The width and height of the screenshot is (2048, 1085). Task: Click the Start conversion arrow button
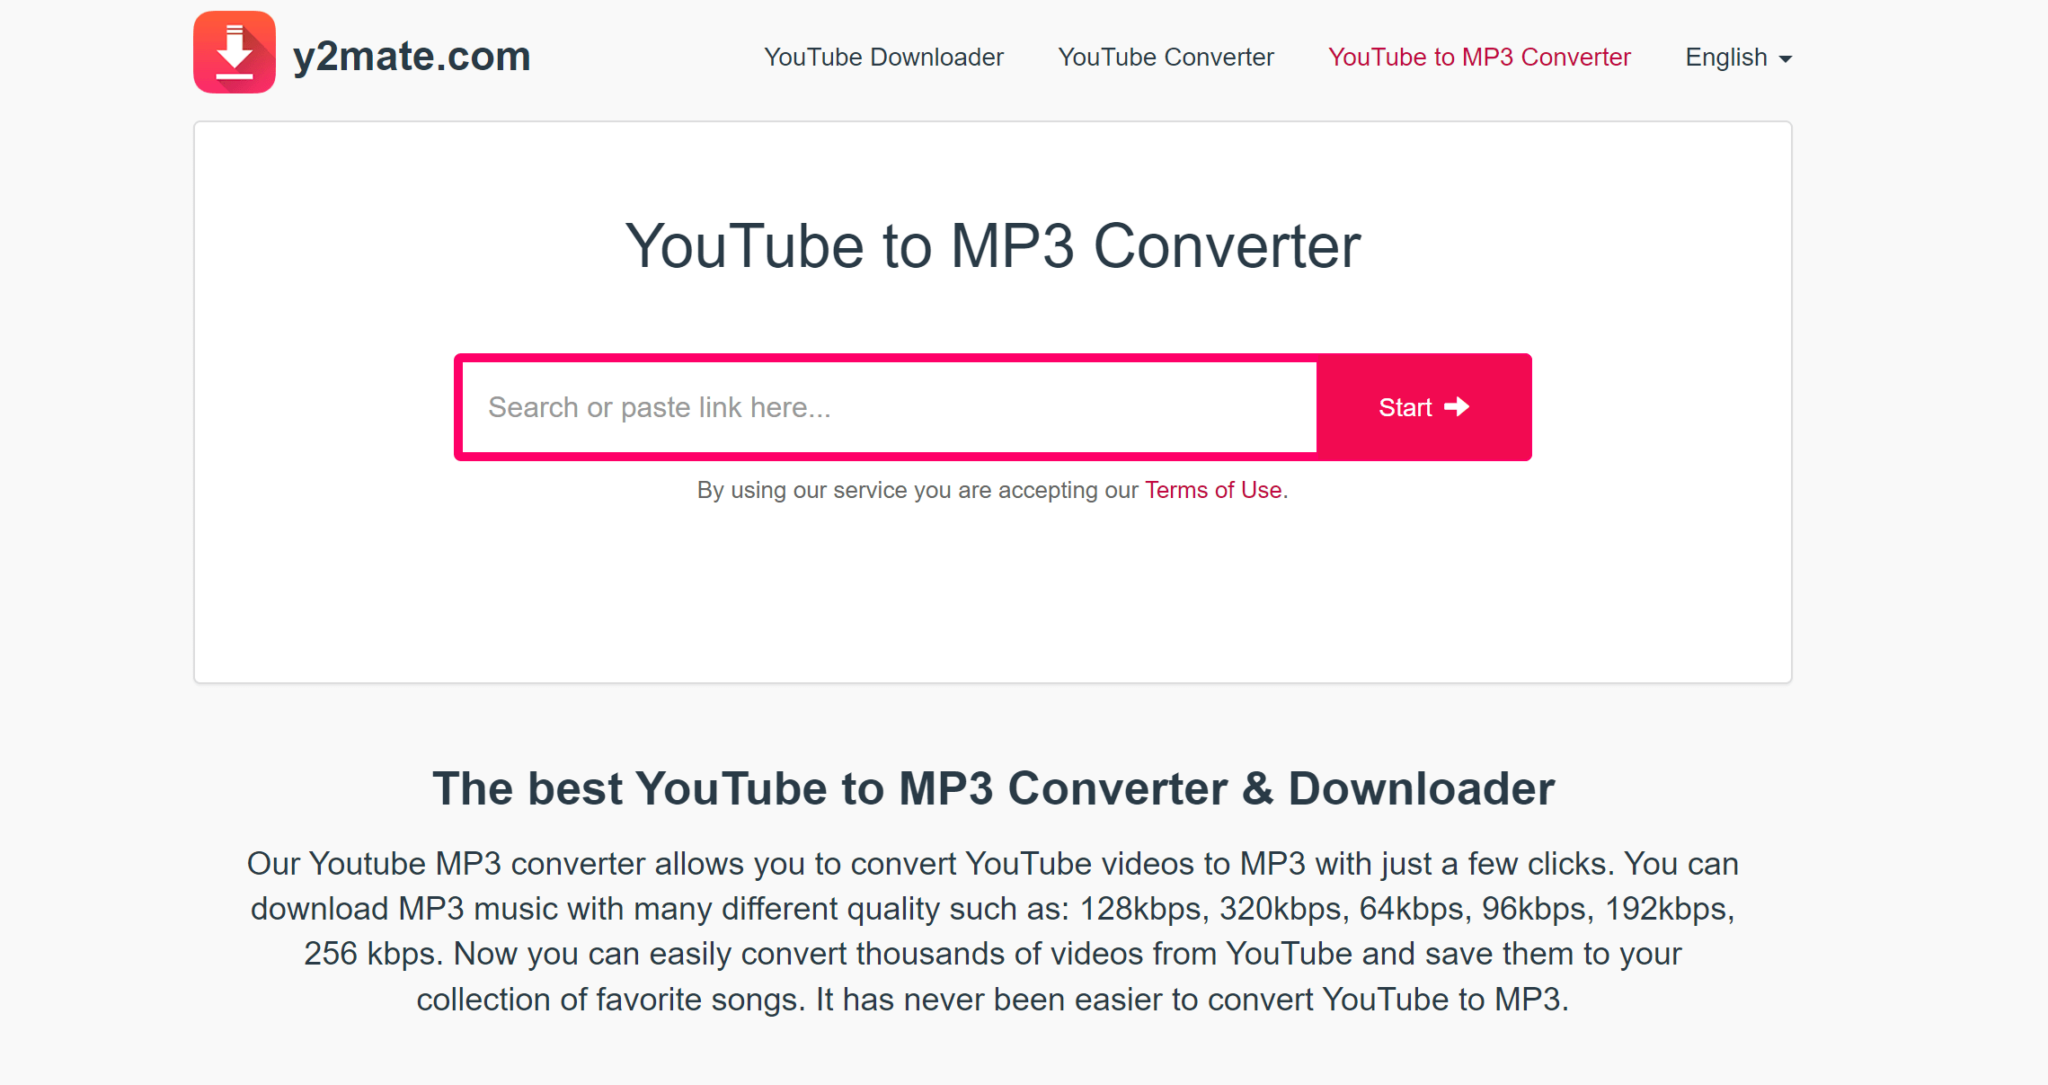(1422, 406)
